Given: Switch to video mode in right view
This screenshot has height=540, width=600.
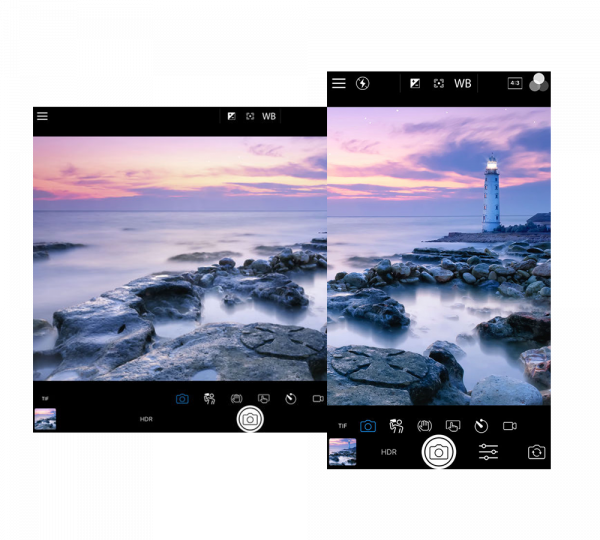Looking at the screenshot, I should pos(509,426).
